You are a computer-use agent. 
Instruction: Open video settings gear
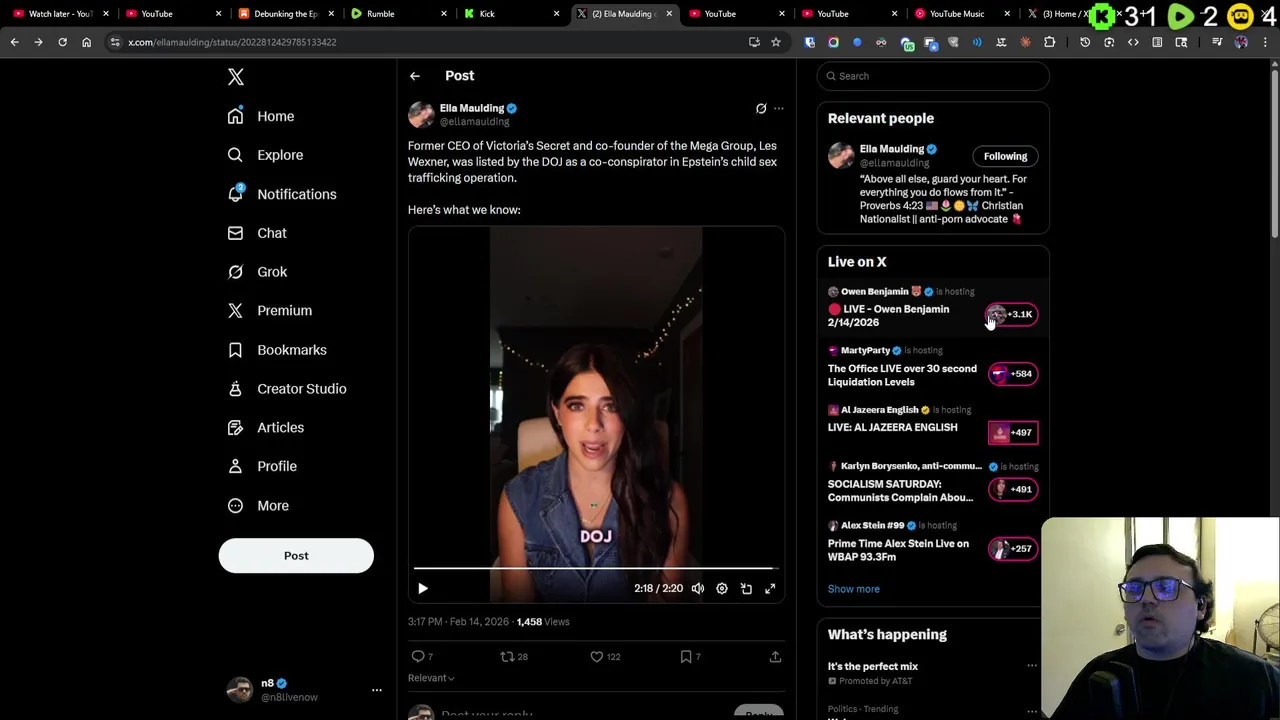pos(722,589)
